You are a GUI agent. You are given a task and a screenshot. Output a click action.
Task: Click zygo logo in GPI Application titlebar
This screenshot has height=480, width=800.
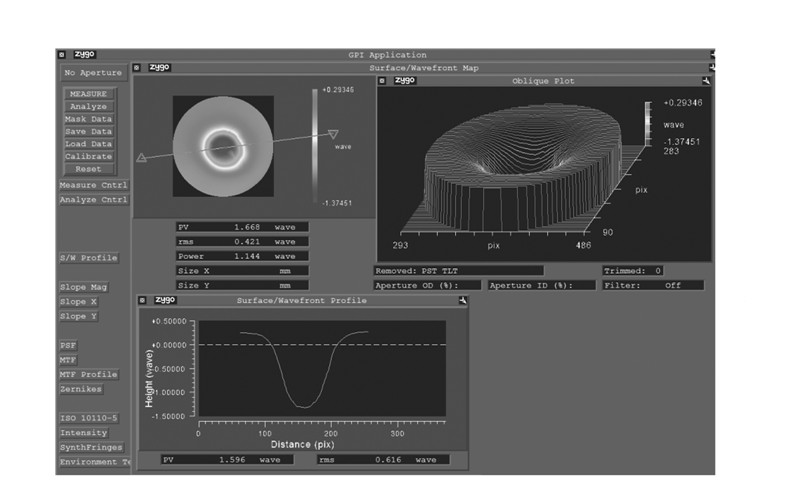85,54
